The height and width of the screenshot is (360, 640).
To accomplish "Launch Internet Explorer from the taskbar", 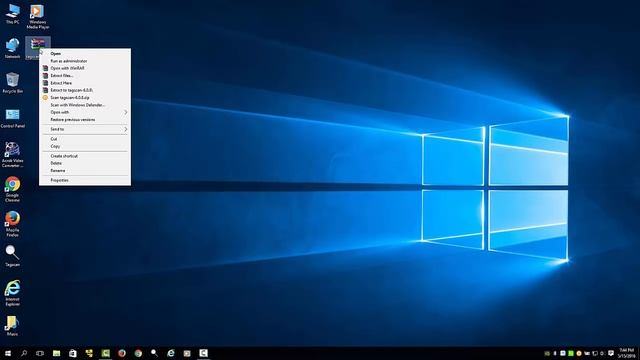I will pyautogui.click(x=171, y=353).
